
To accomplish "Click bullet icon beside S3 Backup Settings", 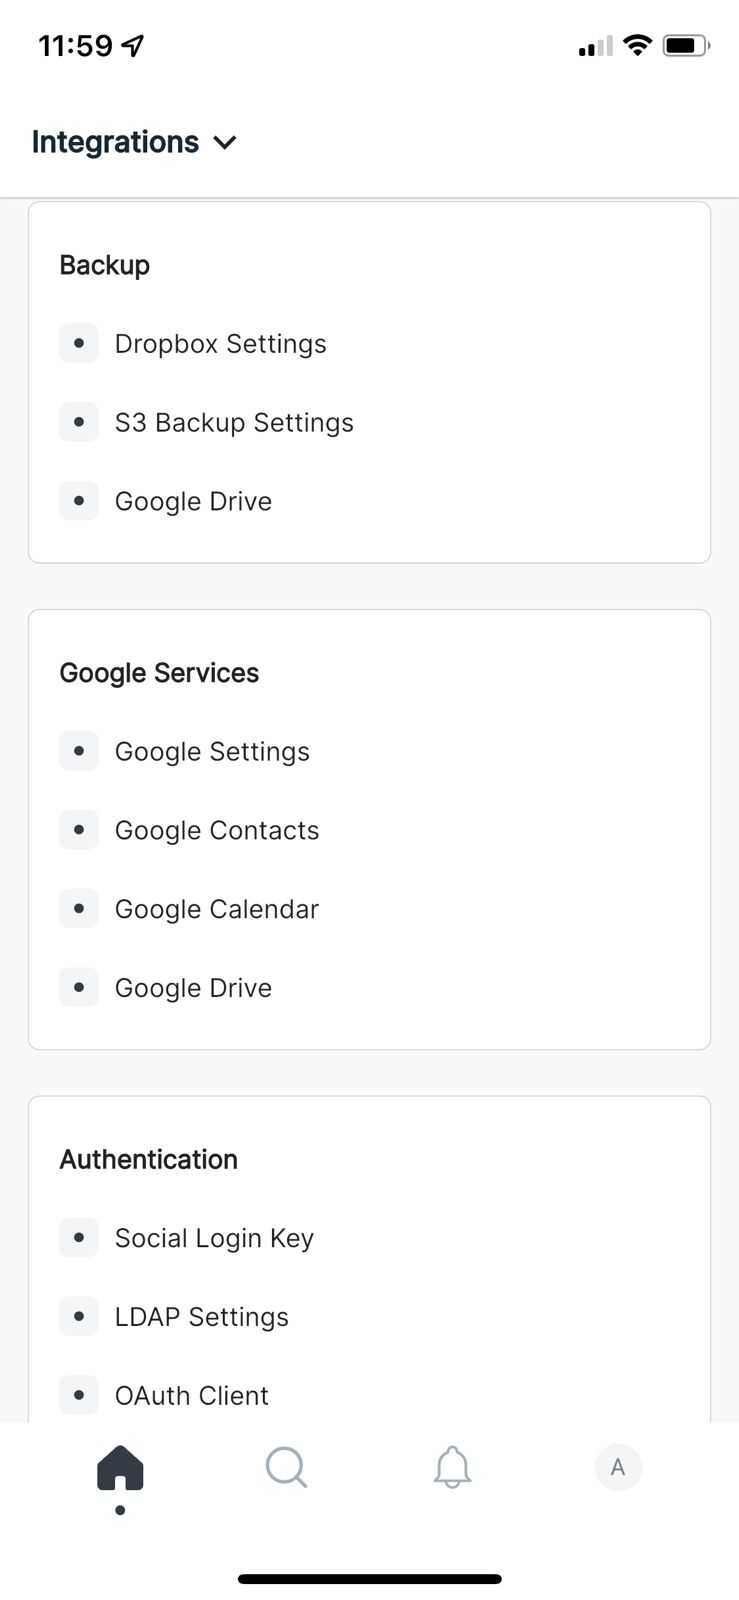I will (x=79, y=422).
